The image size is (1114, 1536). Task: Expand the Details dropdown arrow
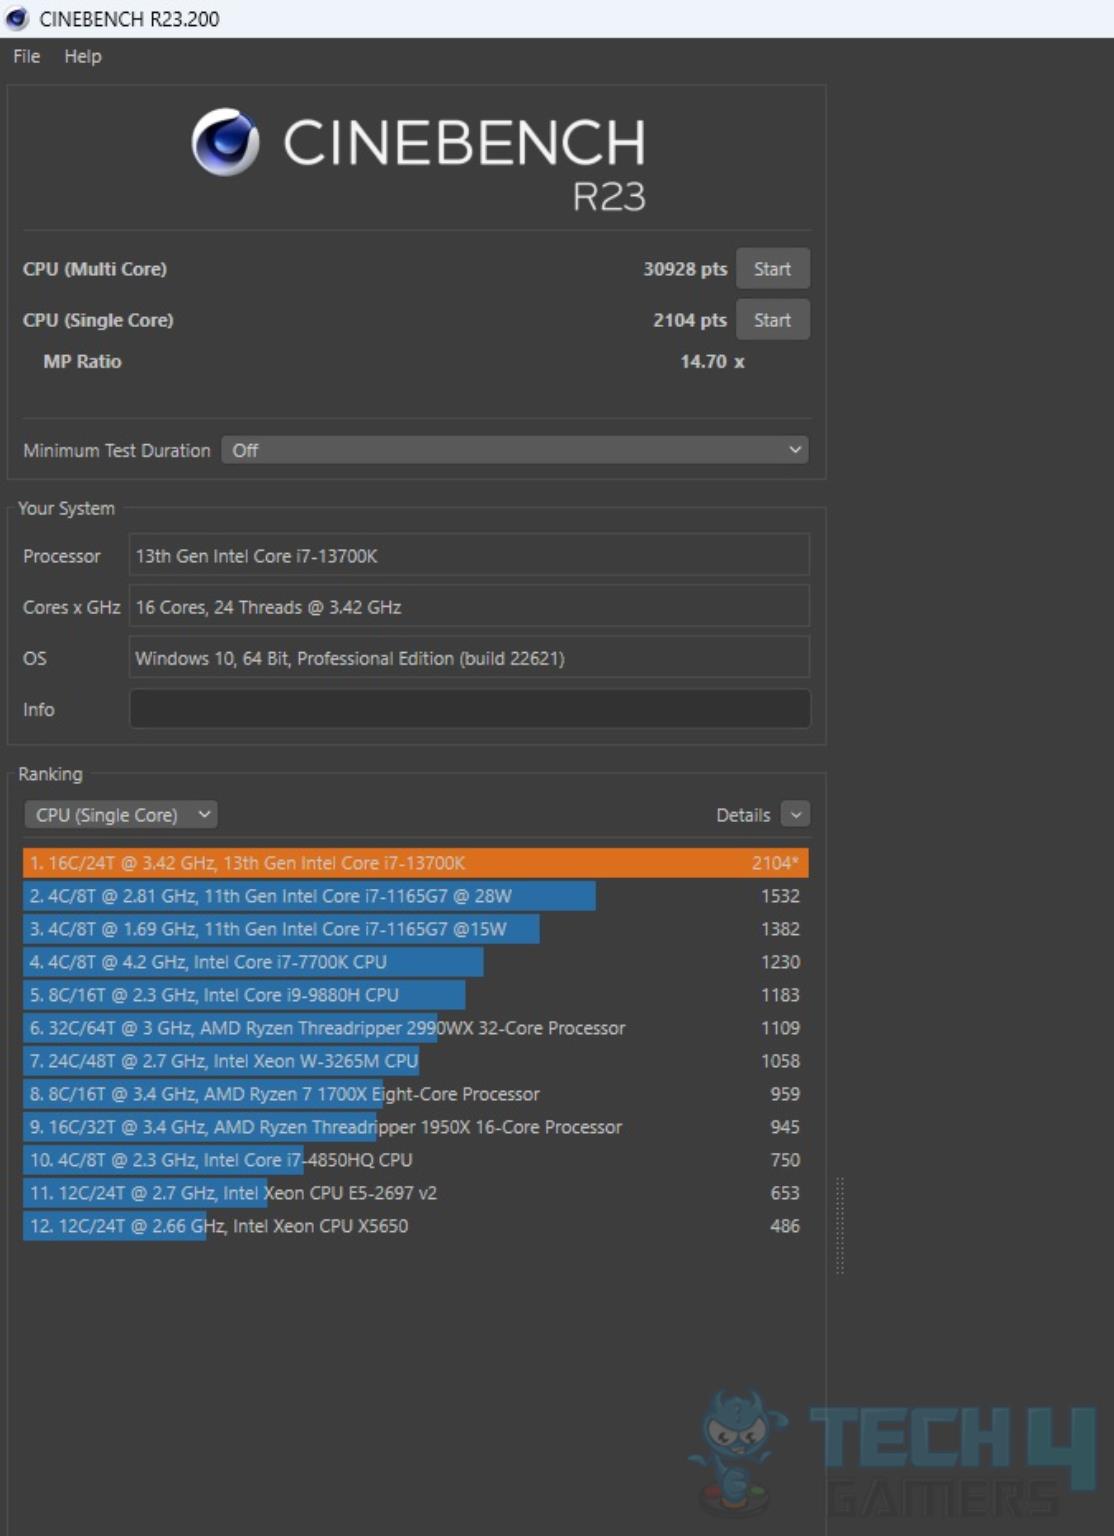pos(795,815)
